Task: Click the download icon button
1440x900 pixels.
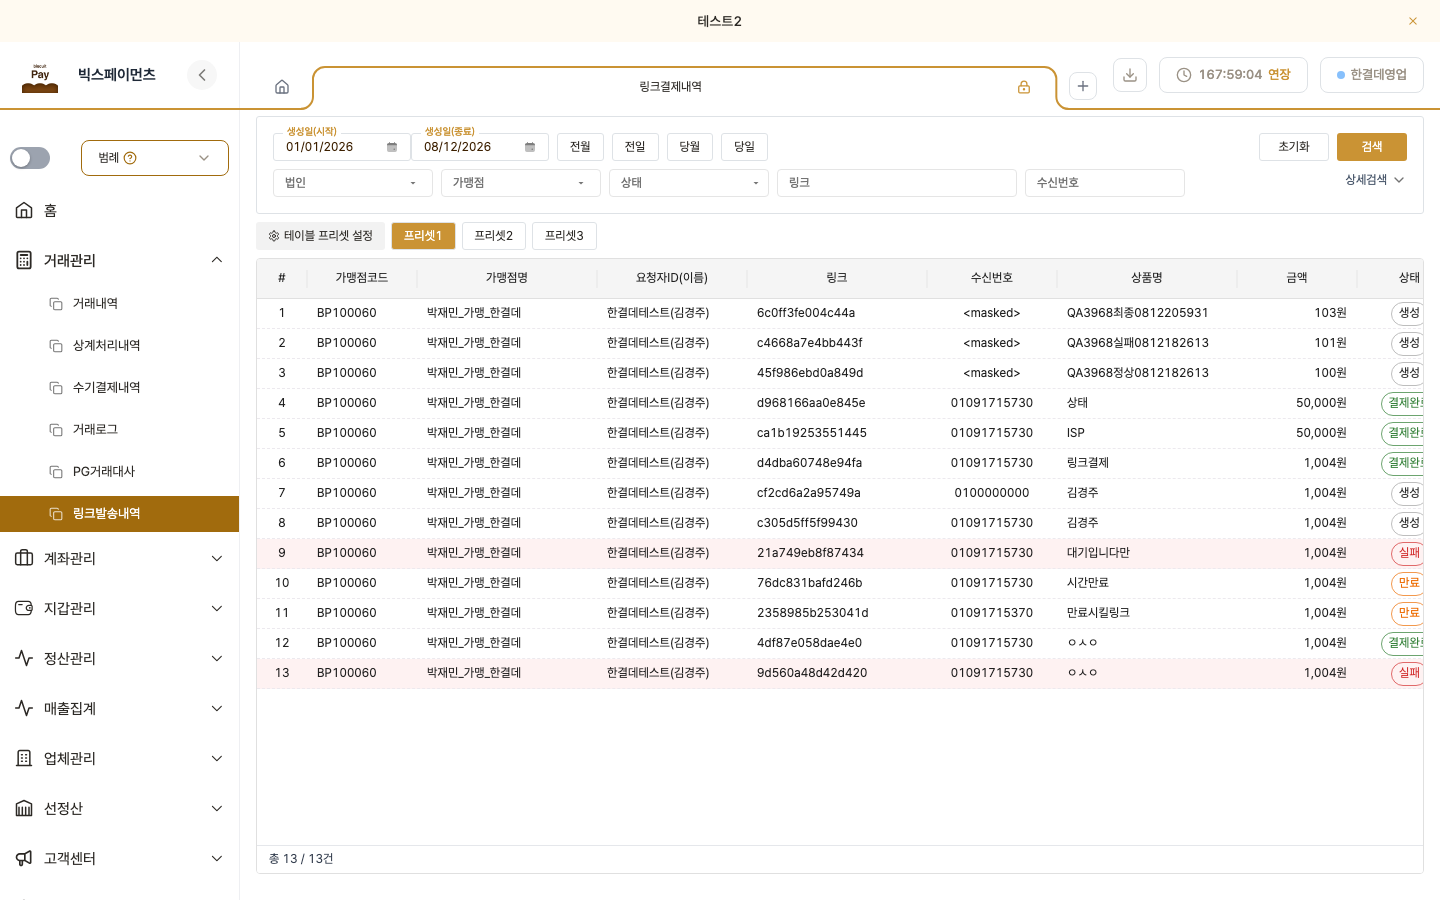Action: pos(1129,75)
